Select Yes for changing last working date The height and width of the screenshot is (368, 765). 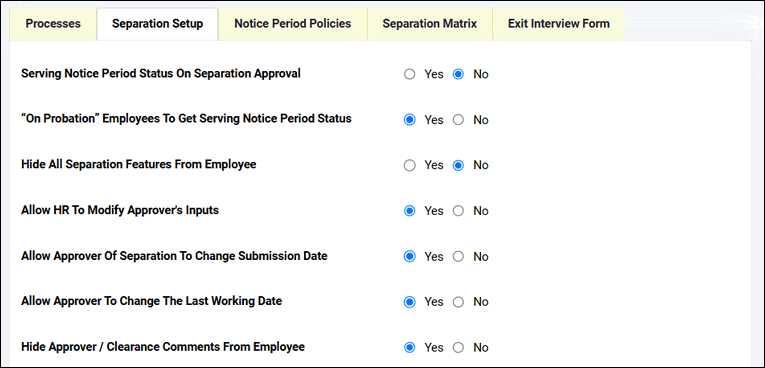coord(410,302)
